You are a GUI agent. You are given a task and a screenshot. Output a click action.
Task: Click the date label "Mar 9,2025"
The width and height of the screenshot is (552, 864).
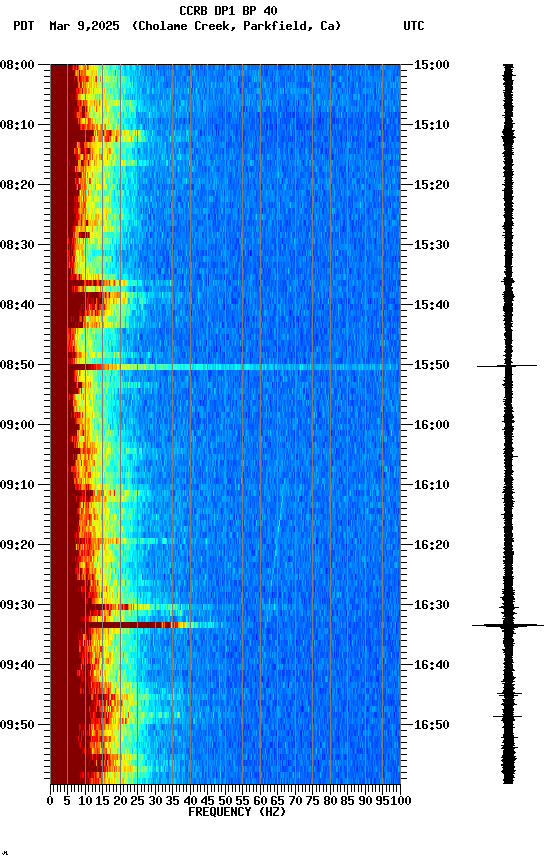tap(84, 26)
